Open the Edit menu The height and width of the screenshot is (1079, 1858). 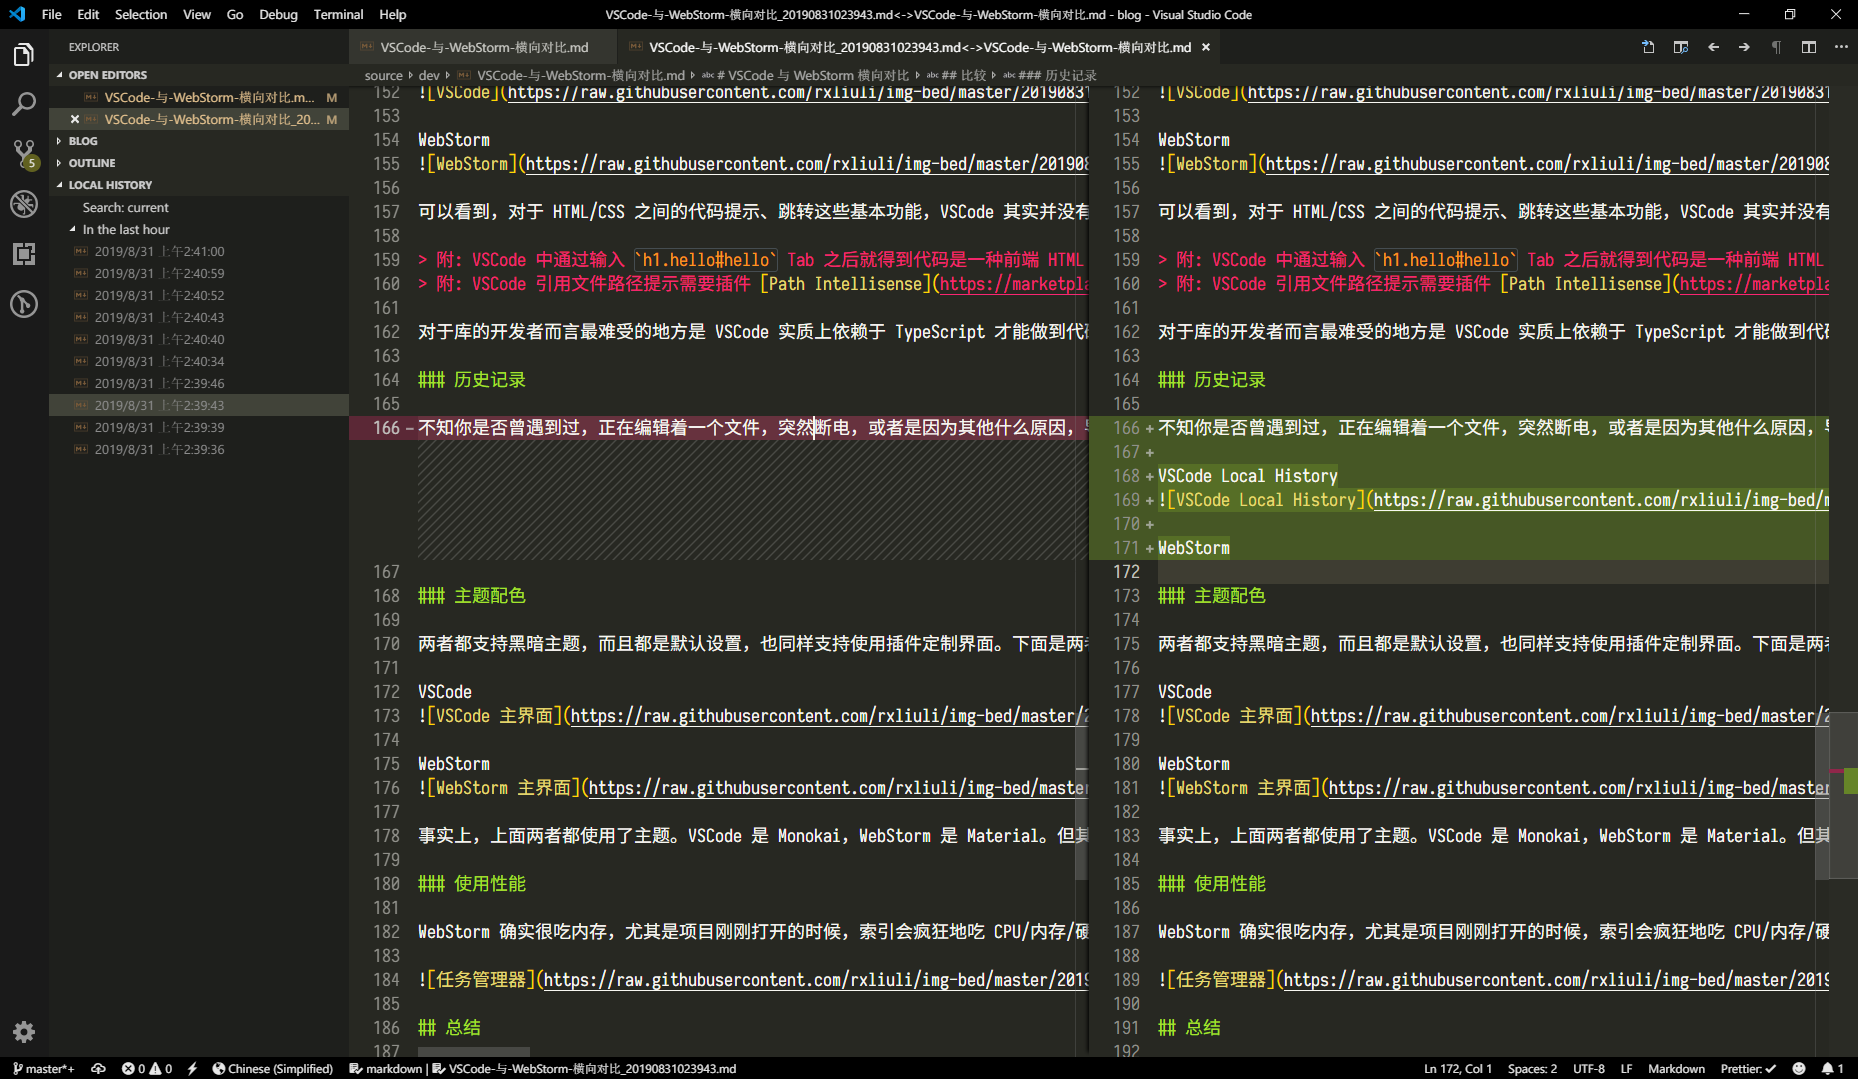click(88, 14)
